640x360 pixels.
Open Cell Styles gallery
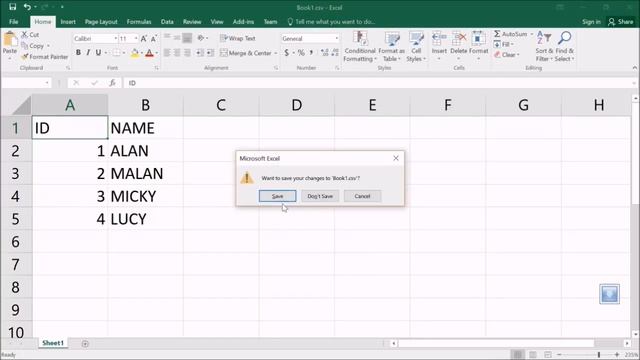416,47
